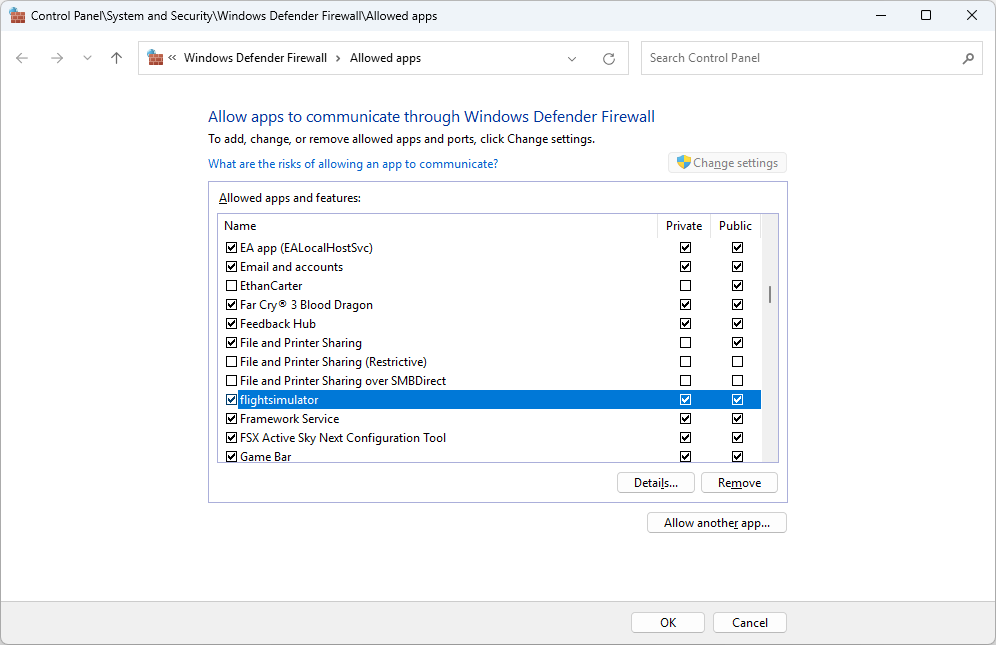
Task: Click the Private column header
Action: point(683,226)
